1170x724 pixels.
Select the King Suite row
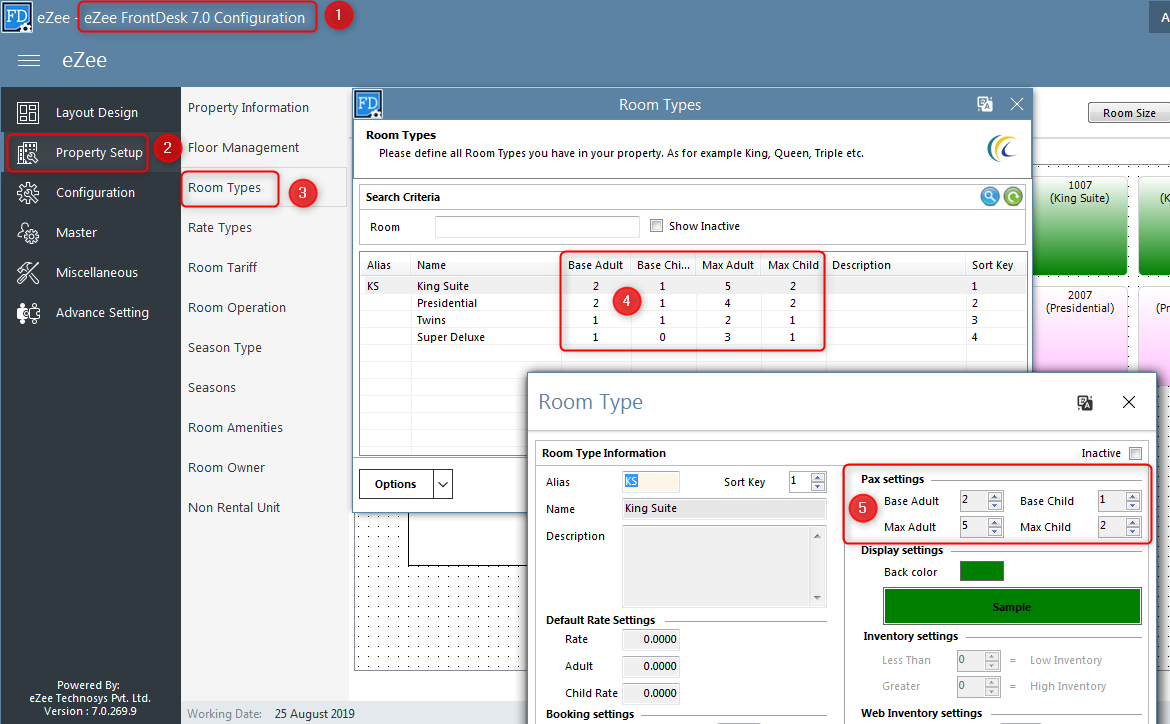tap(693, 286)
